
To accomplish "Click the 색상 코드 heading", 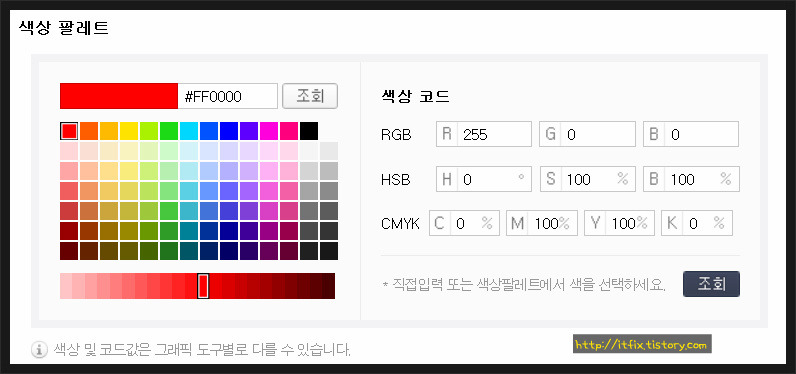I will coord(415,96).
